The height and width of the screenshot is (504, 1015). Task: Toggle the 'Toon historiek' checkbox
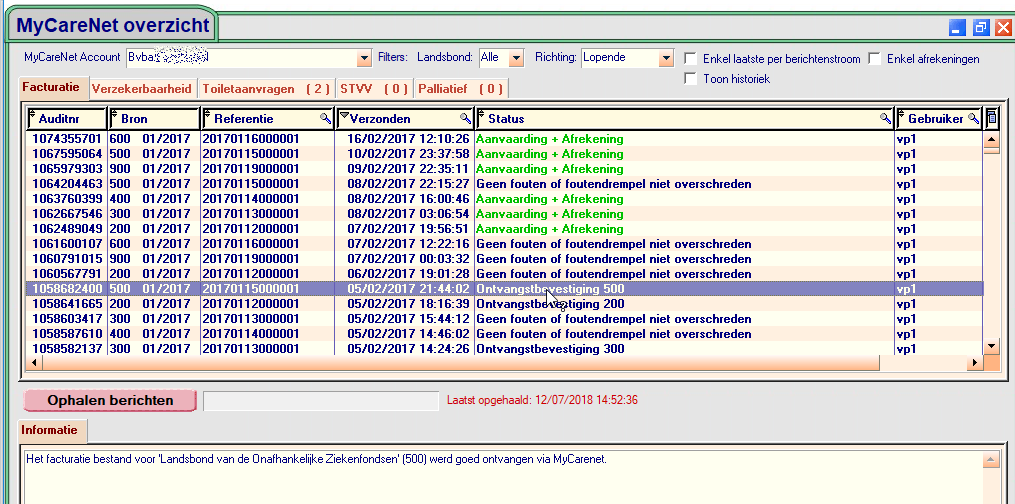691,79
